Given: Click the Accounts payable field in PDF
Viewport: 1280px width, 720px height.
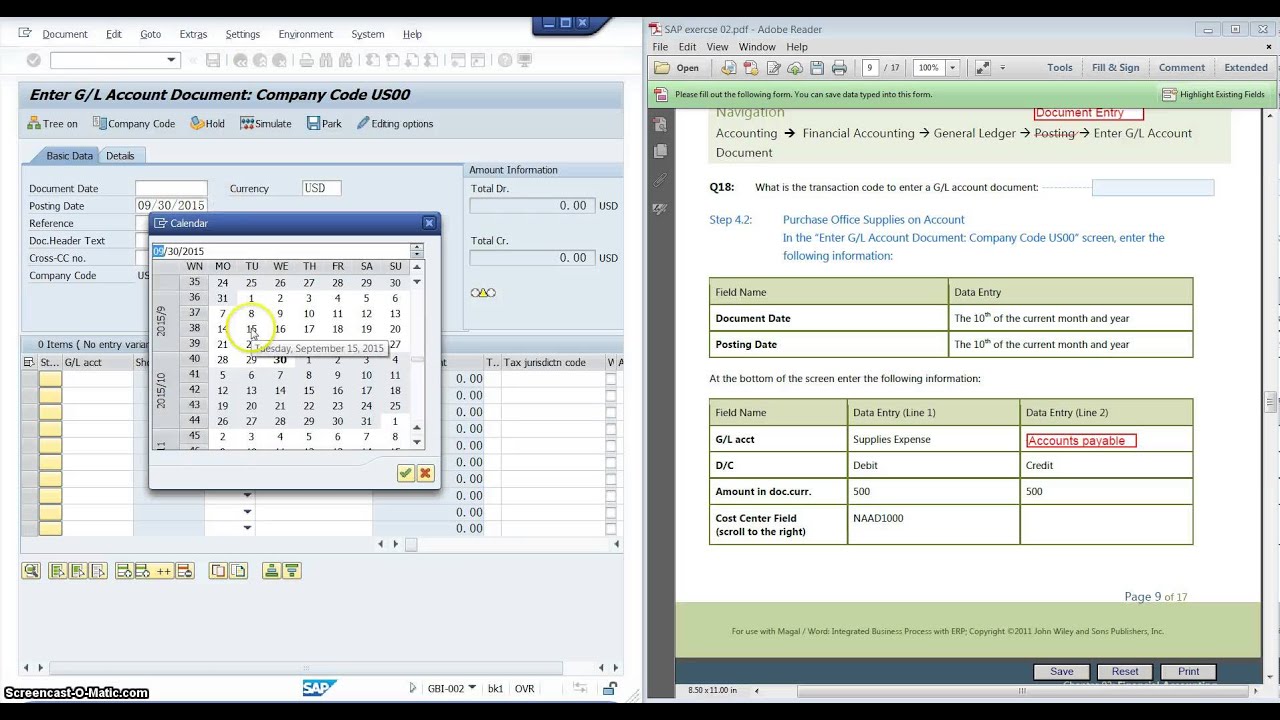Looking at the screenshot, I should (x=1081, y=440).
